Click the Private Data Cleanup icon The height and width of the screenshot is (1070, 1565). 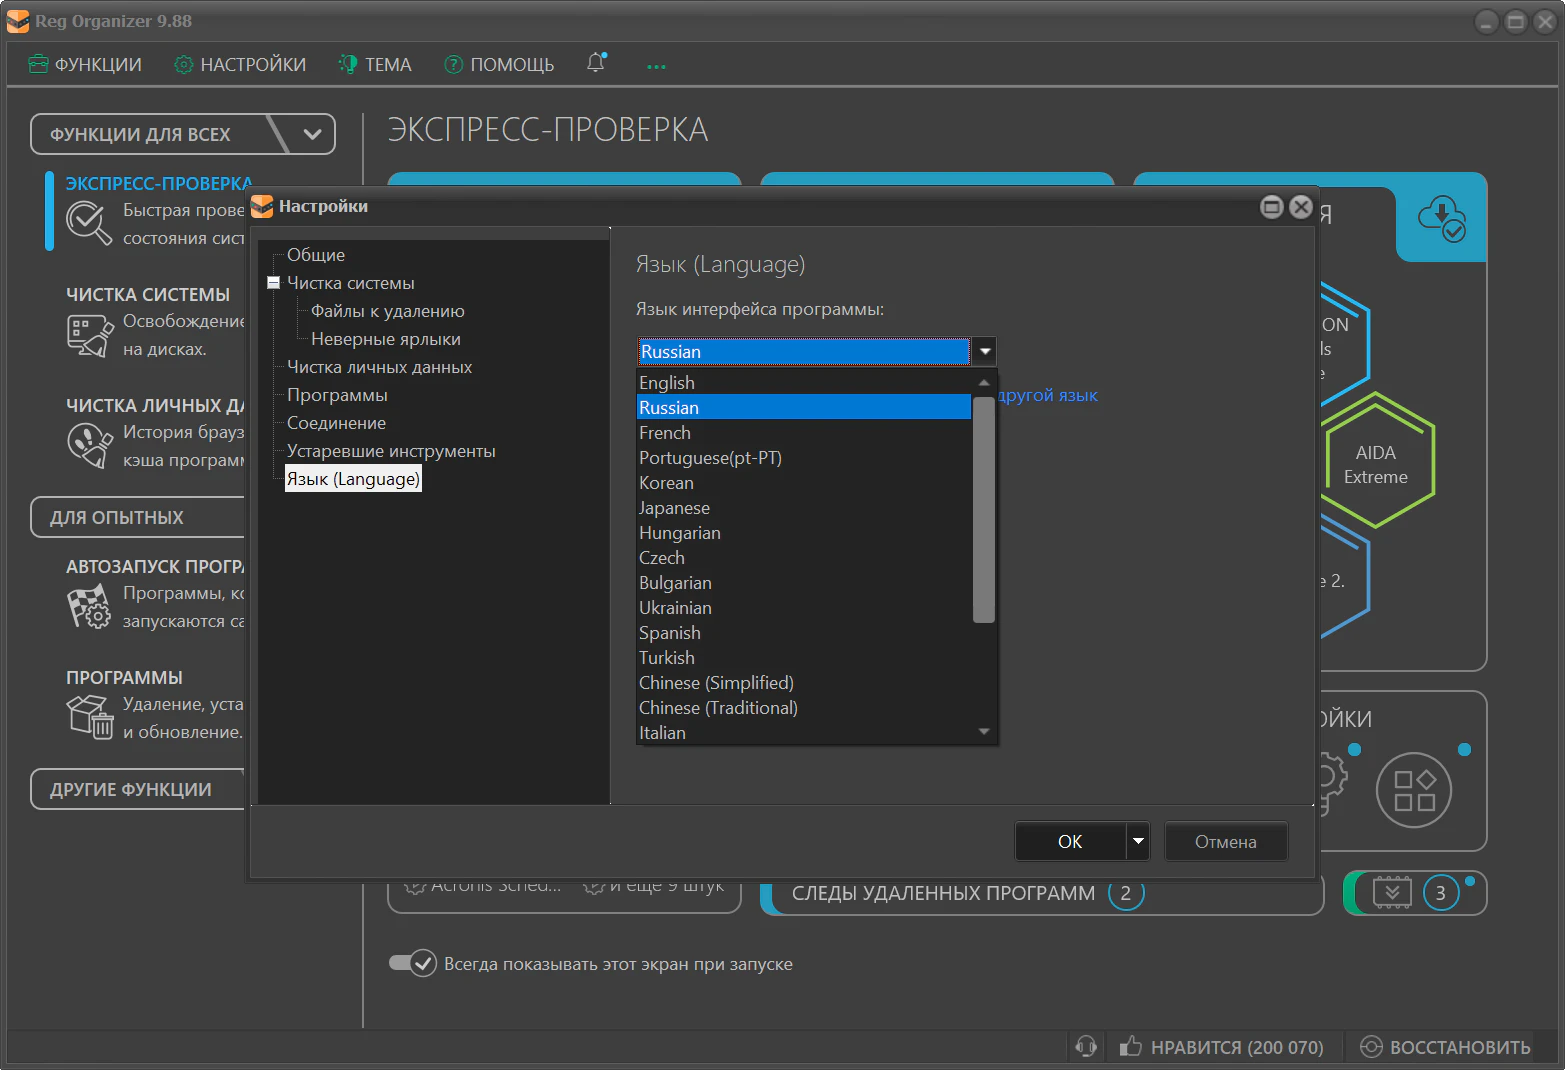pos(89,445)
